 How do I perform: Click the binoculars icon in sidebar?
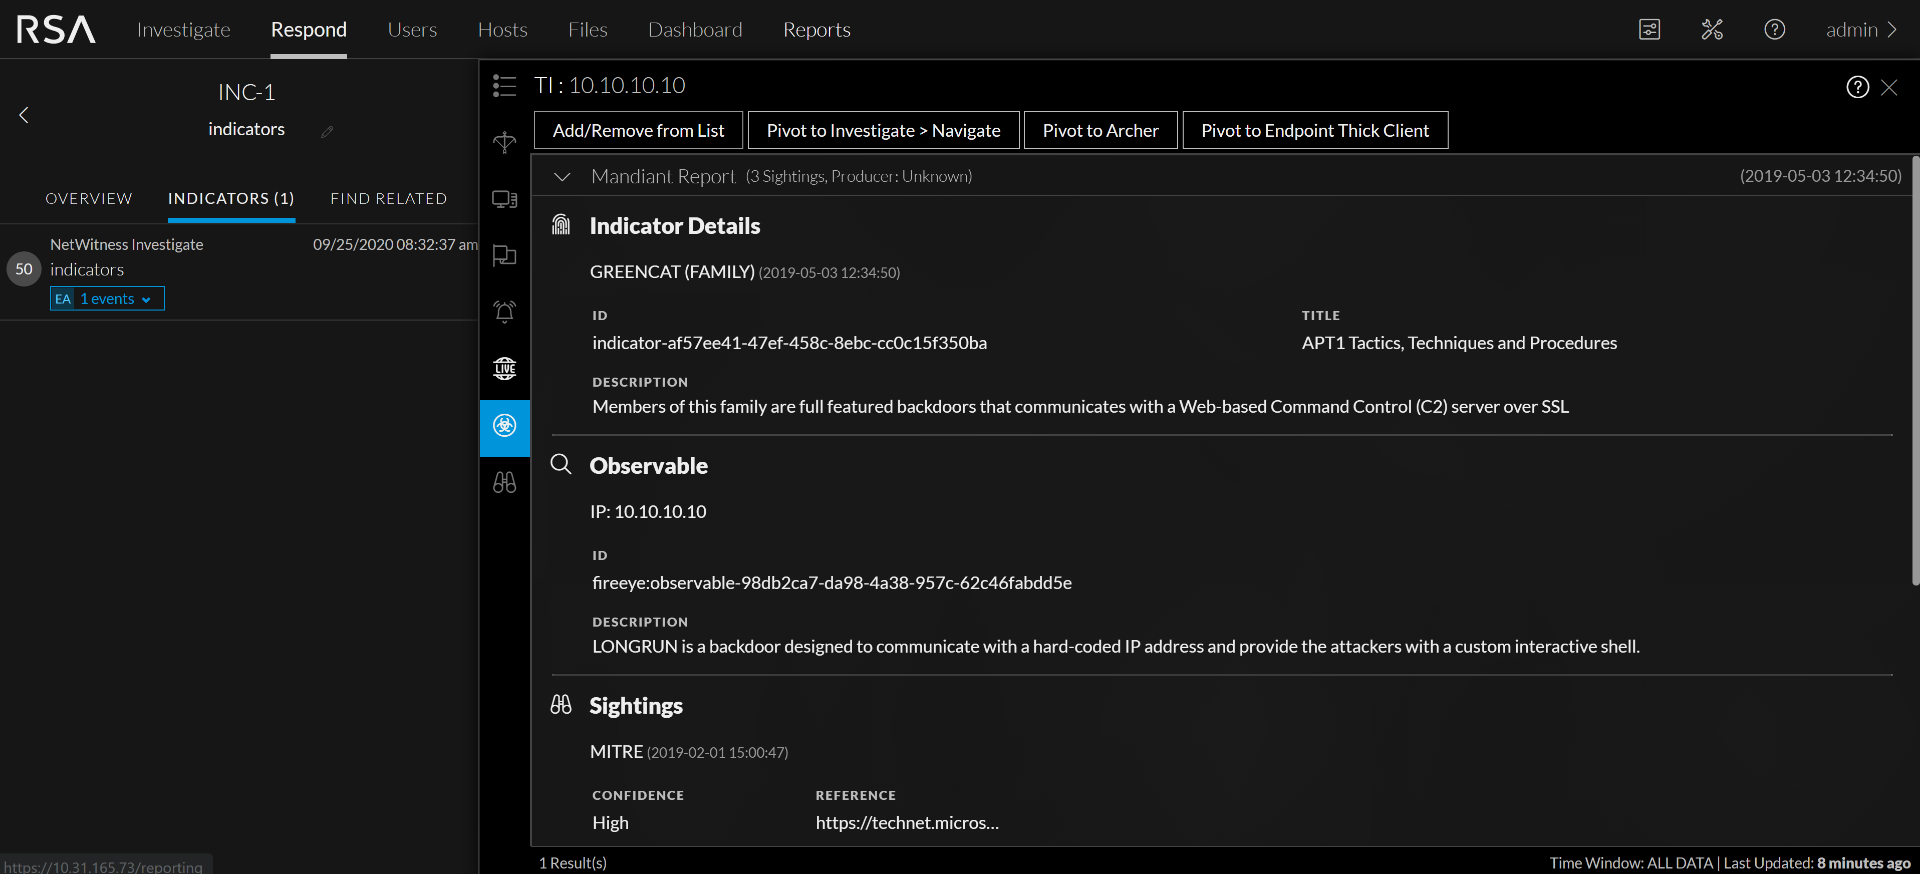504,483
